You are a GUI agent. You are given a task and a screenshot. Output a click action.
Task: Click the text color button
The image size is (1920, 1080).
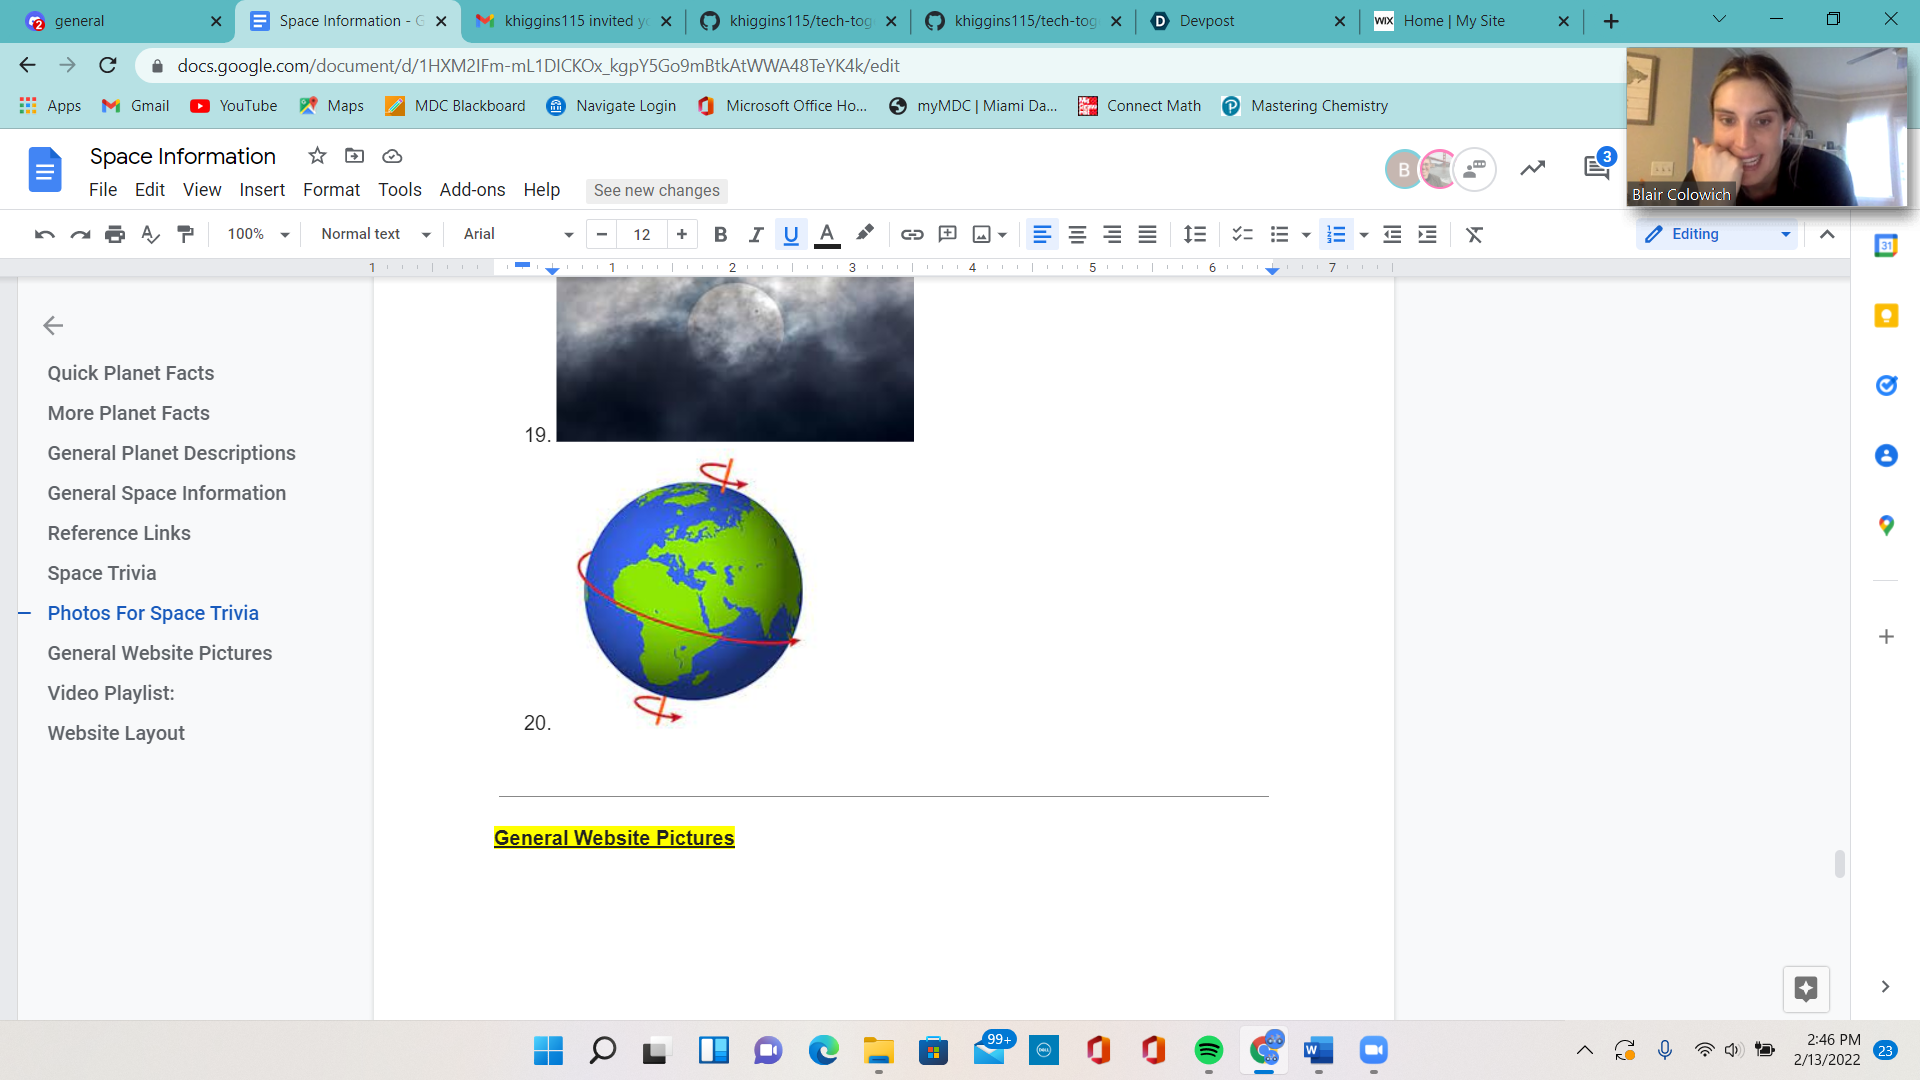826,234
